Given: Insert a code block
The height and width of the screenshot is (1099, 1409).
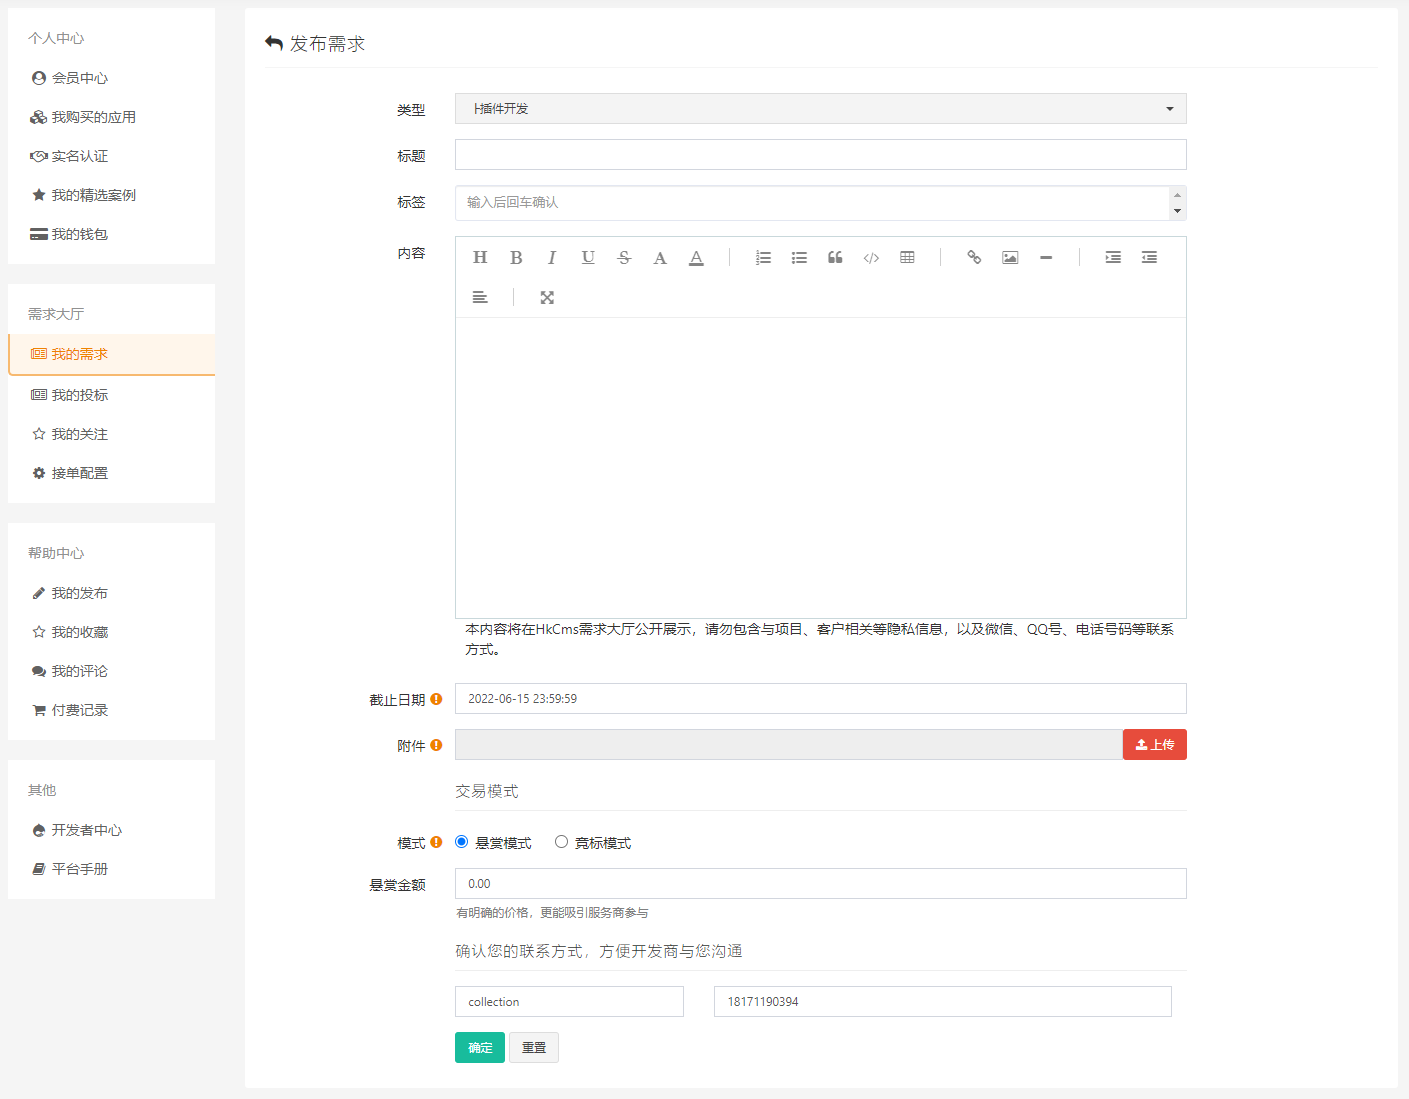Looking at the screenshot, I should [871, 258].
